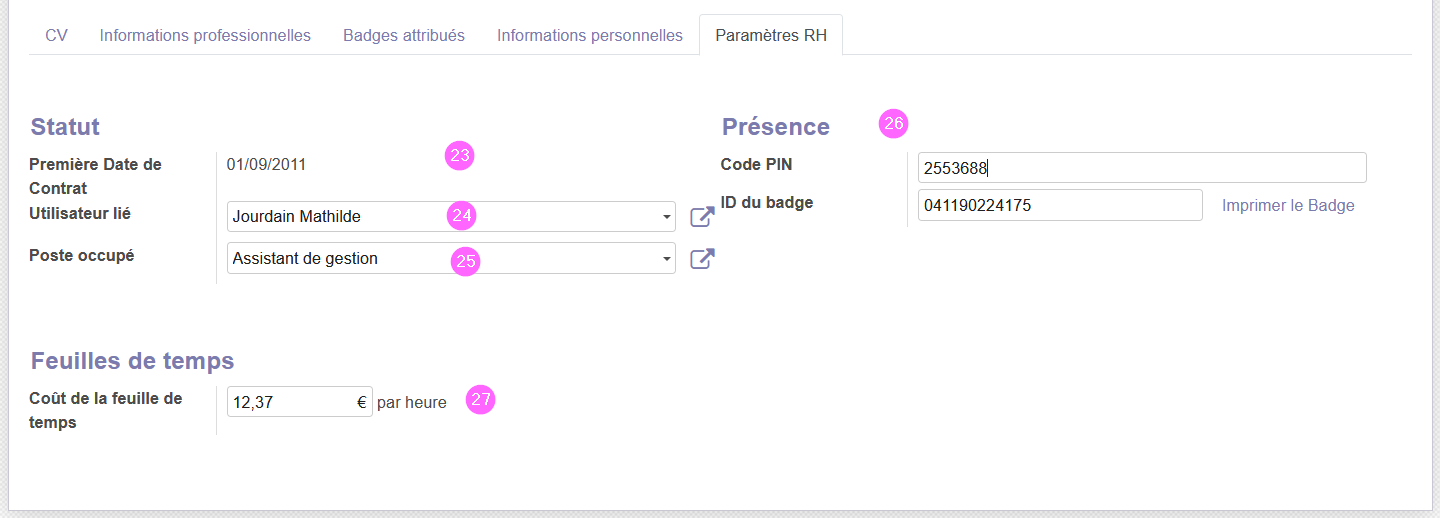The width and height of the screenshot is (1440, 518).
Task: Click pink annotation marker 23
Action: (x=460, y=155)
